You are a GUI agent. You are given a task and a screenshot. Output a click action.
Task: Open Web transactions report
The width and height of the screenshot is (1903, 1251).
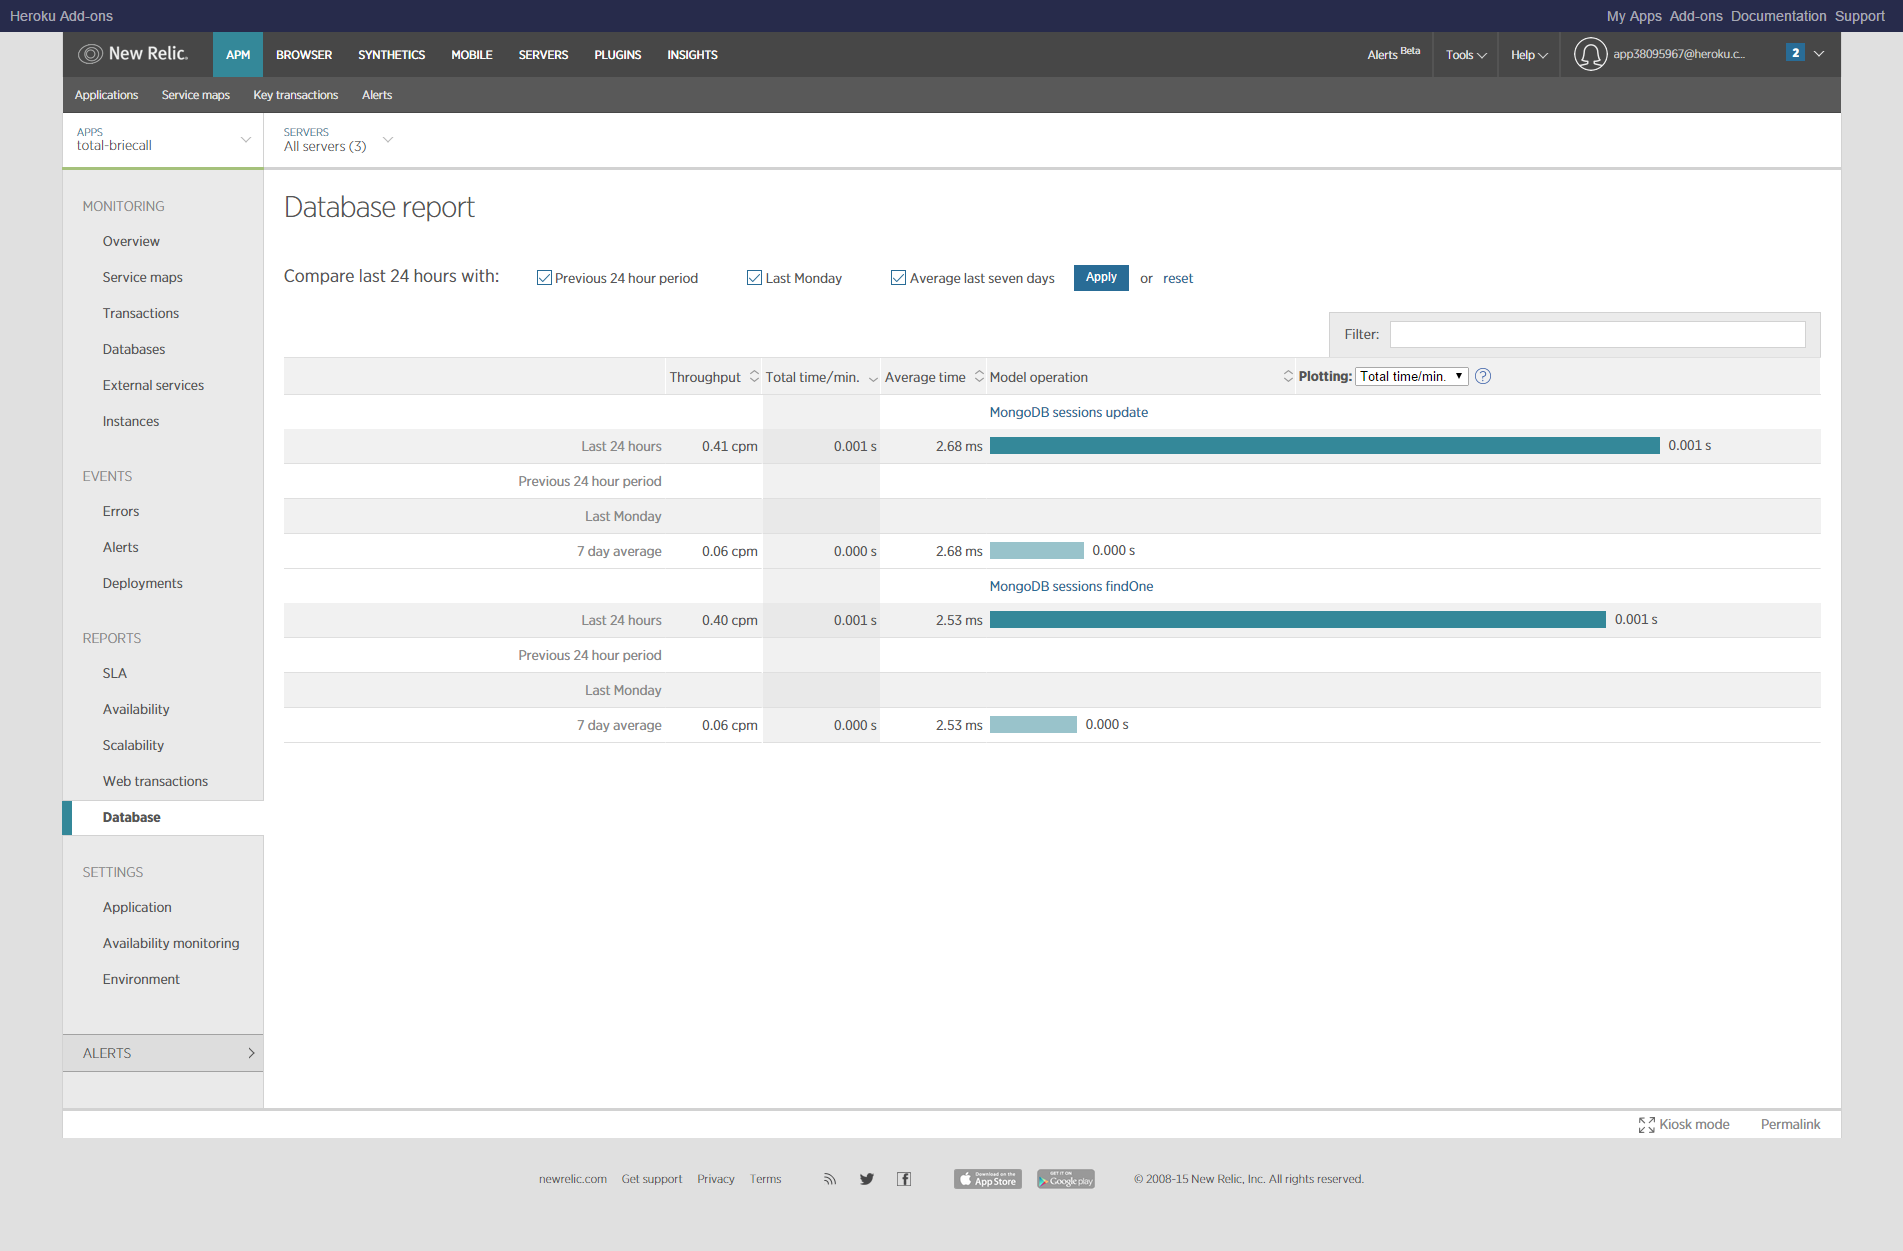[x=155, y=781]
